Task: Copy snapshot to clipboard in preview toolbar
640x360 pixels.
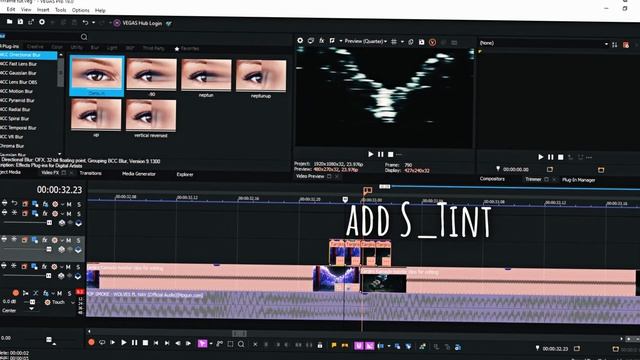Action: (411, 42)
